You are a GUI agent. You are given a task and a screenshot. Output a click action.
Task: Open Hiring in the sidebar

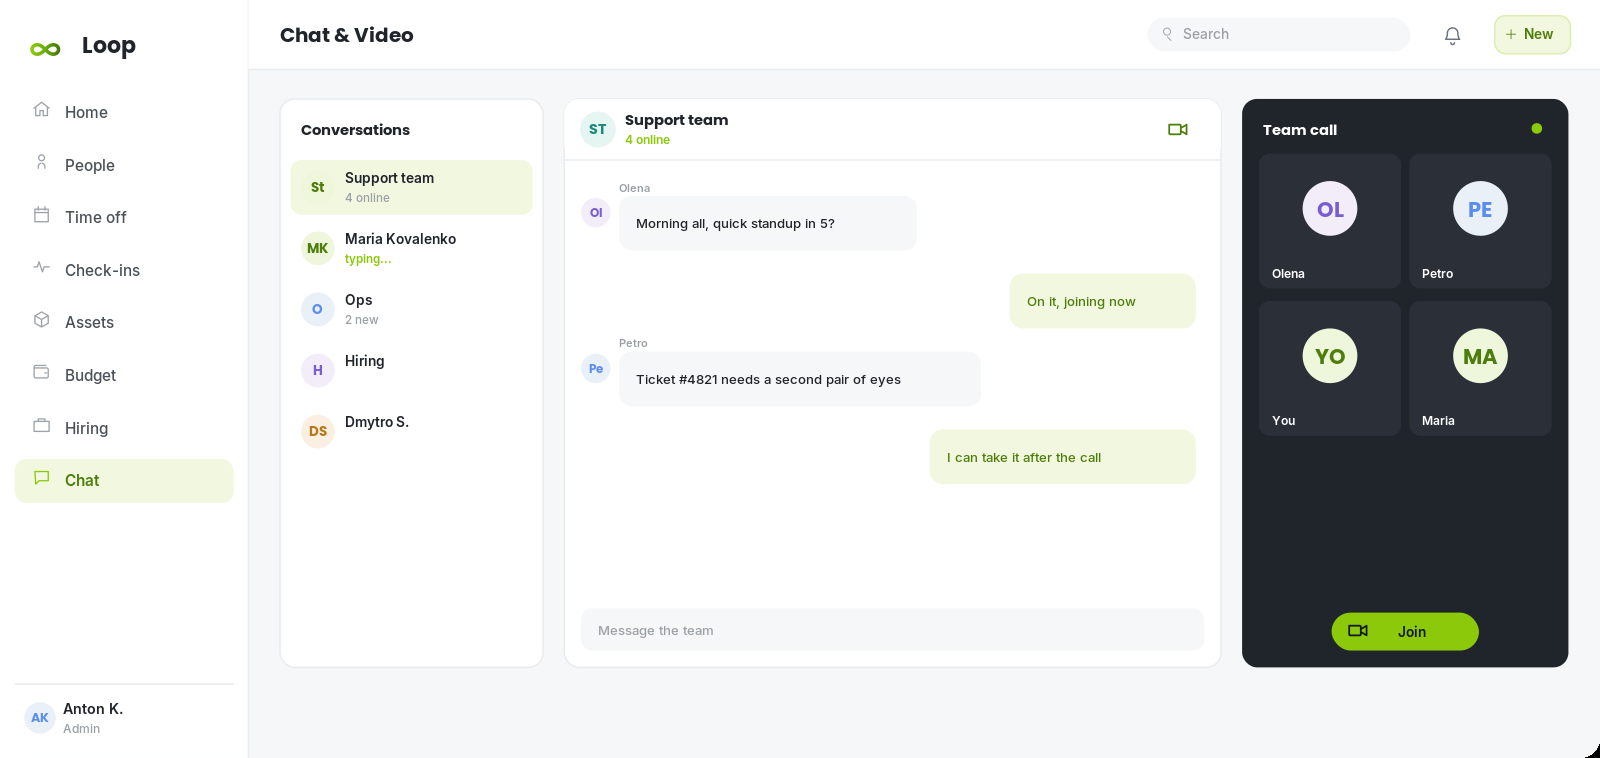tap(124, 428)
